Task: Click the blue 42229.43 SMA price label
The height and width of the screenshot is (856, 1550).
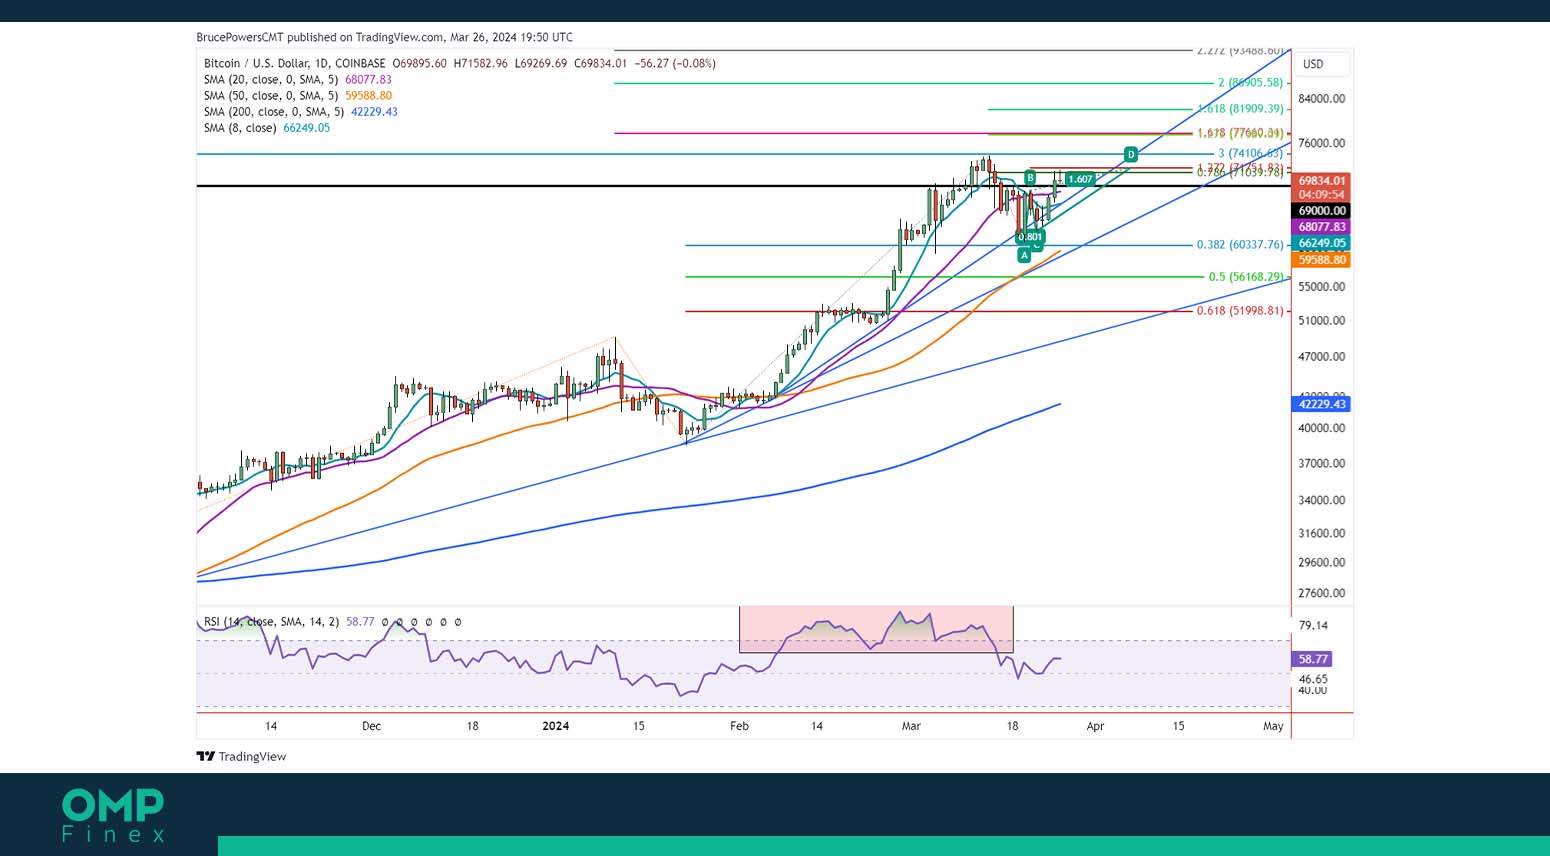Action: 1322,404
